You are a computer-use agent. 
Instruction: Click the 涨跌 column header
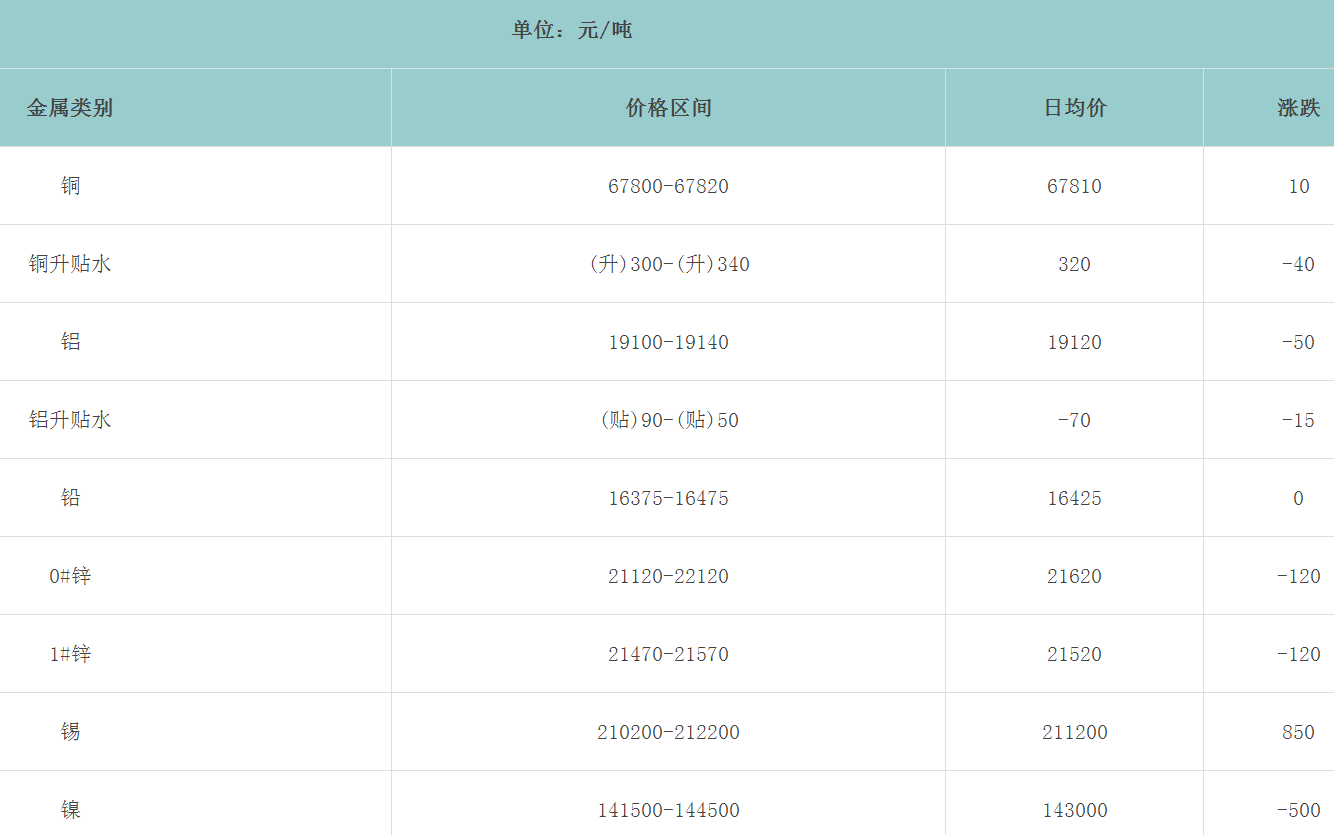1298,108
